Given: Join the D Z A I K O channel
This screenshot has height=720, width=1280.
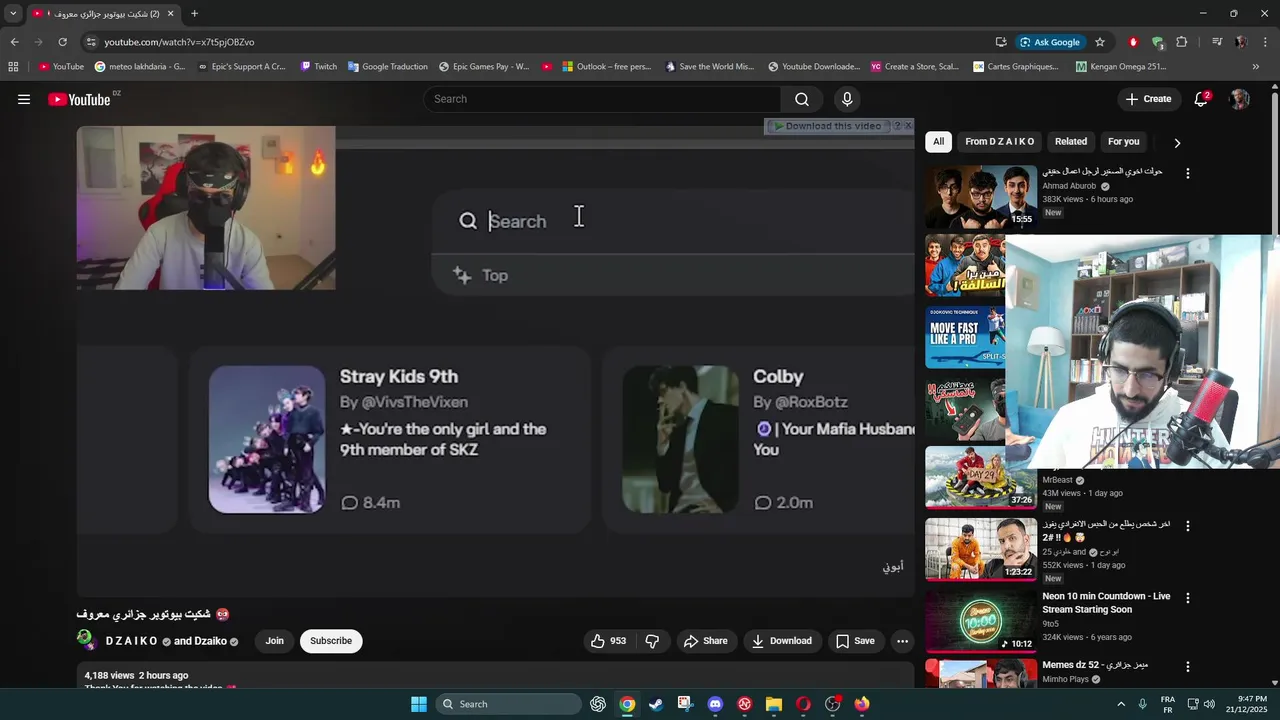Looking at the screenshot, I should 275,641.
